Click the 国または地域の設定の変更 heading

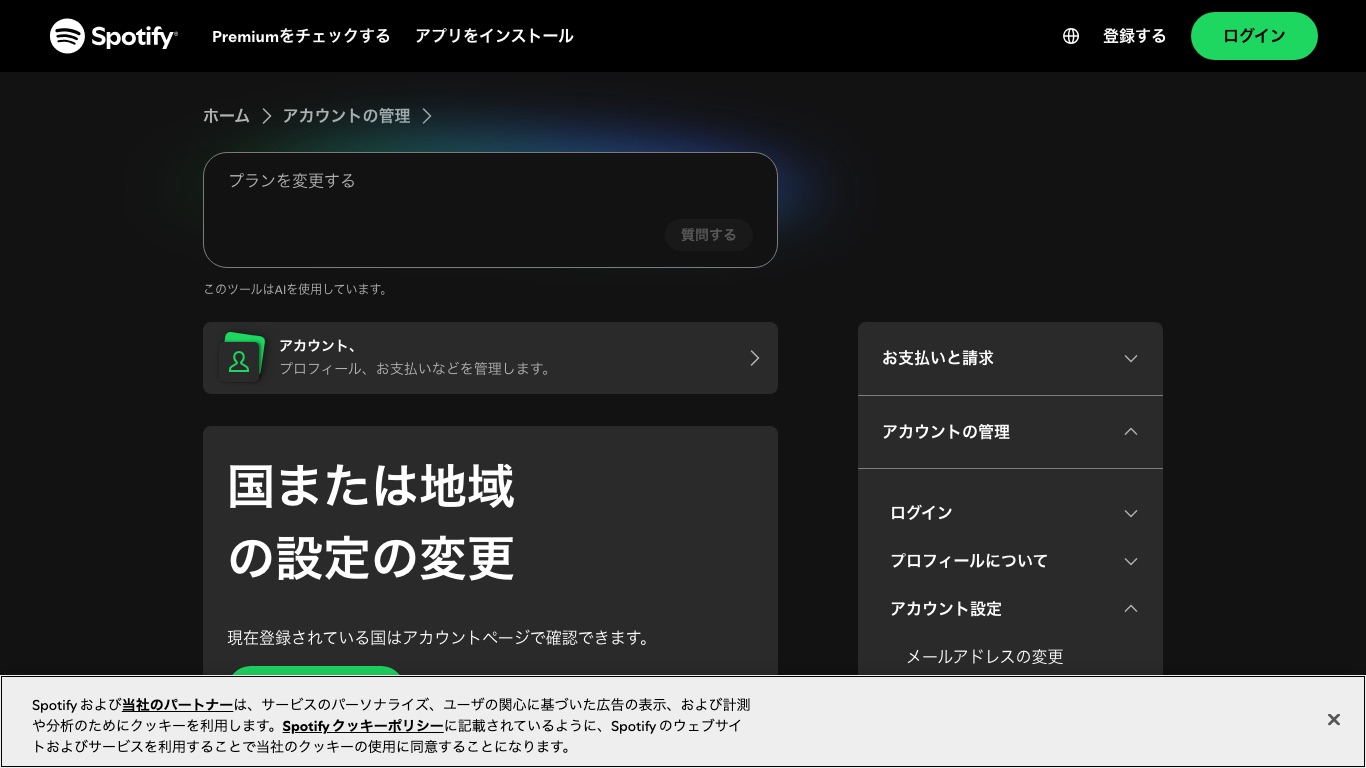tap(371, 522)
